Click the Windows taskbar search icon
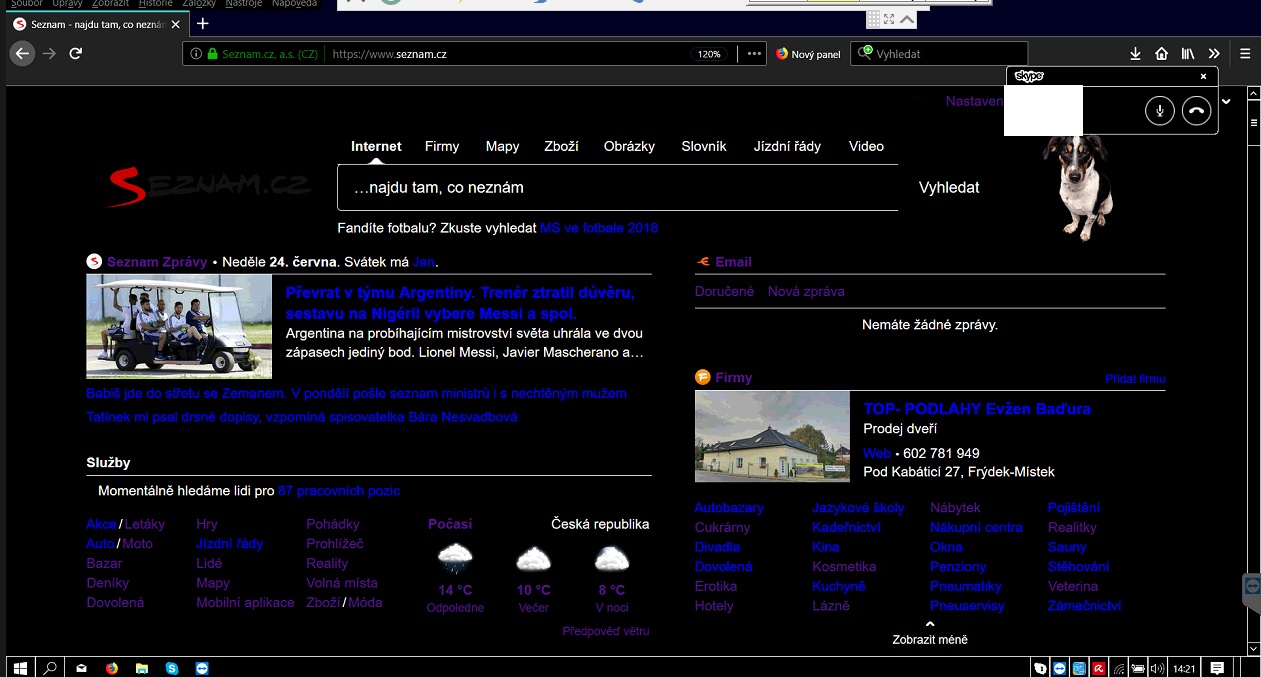1261x677 pixels. tap(48, 667)
